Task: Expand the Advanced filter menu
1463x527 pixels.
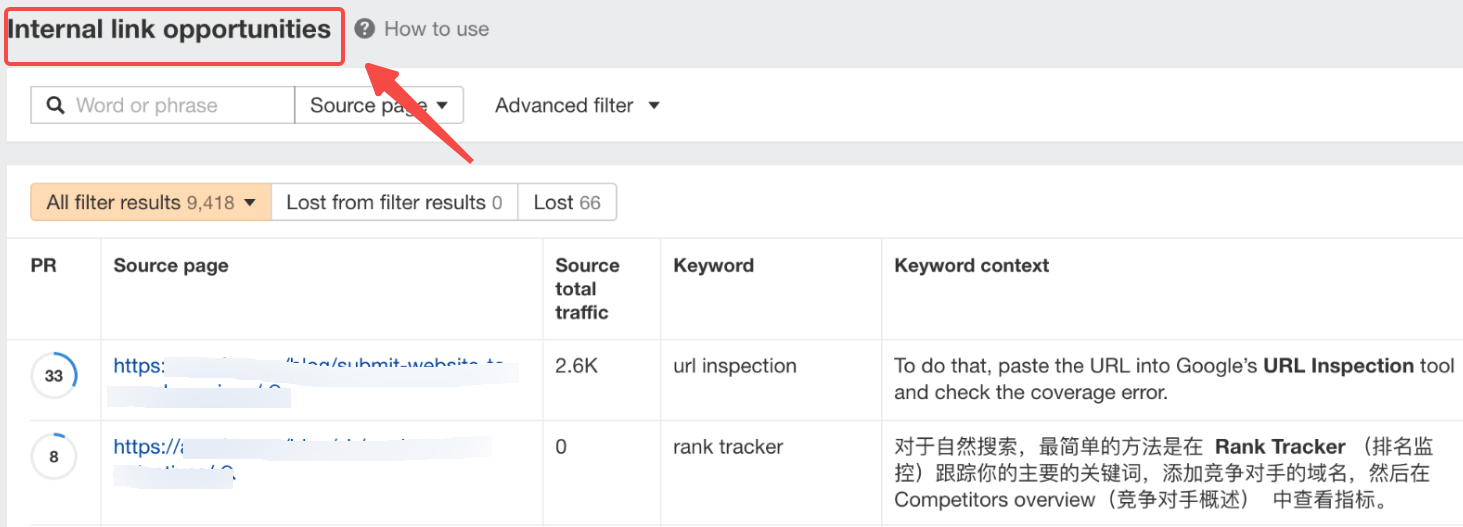Action: tap(577, 105)
